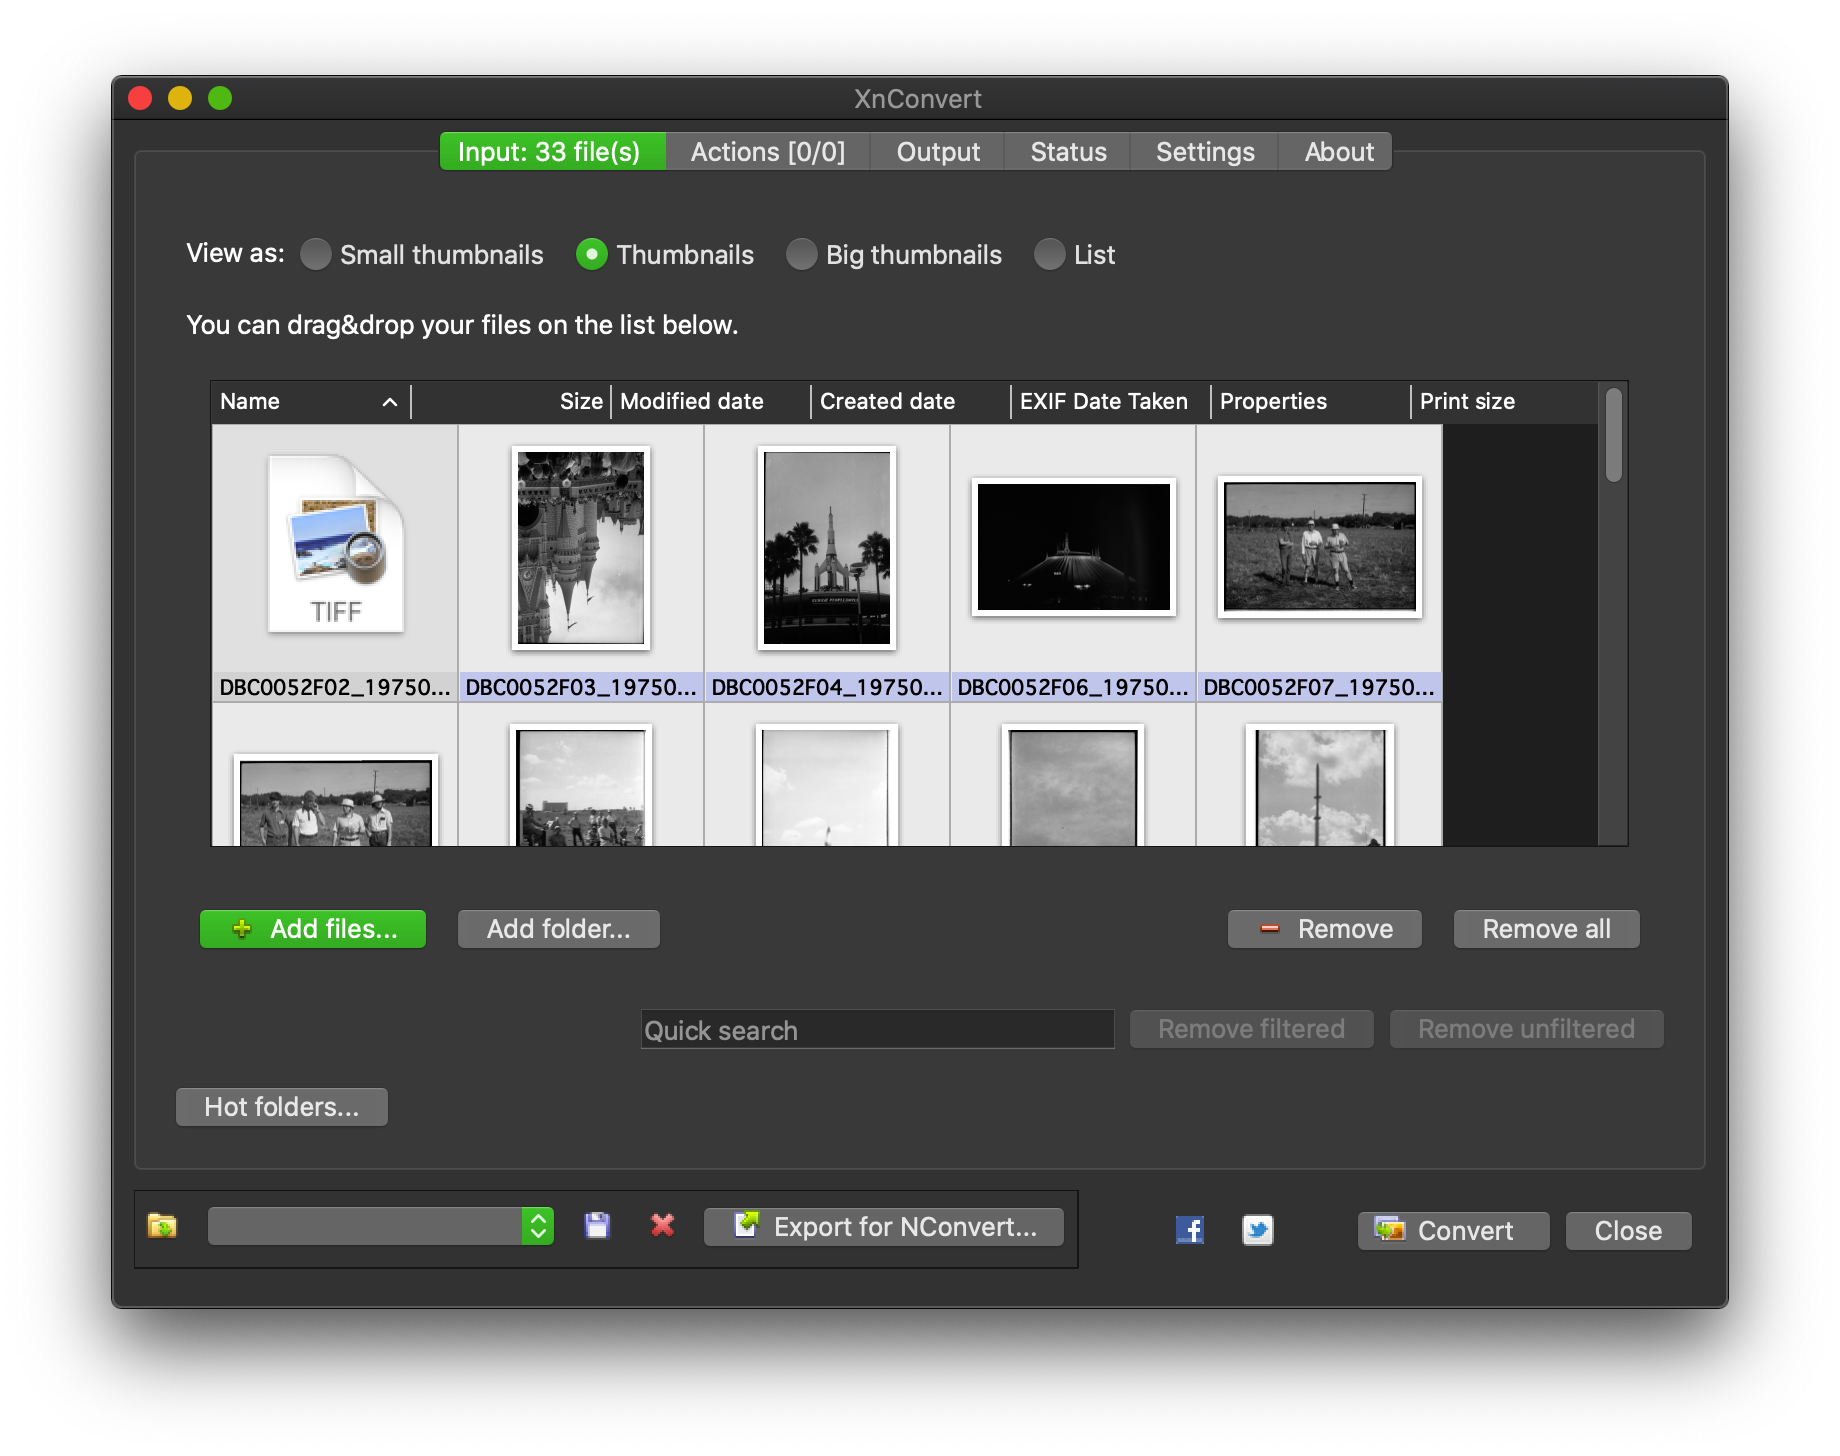This screenshot has height=1456, width=1840.
Task: Choose Big thumbnails view mode
Action: [x=802, y=255]
